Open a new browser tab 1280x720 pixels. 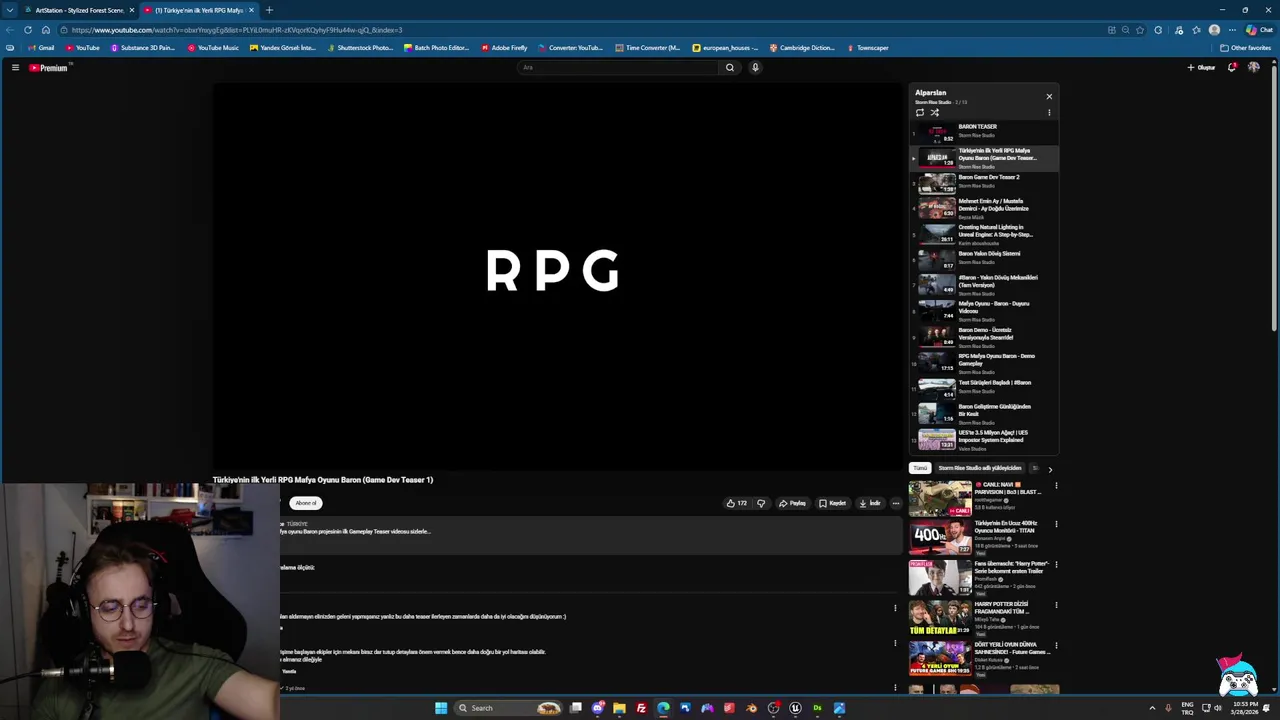[x=269, y=10]
